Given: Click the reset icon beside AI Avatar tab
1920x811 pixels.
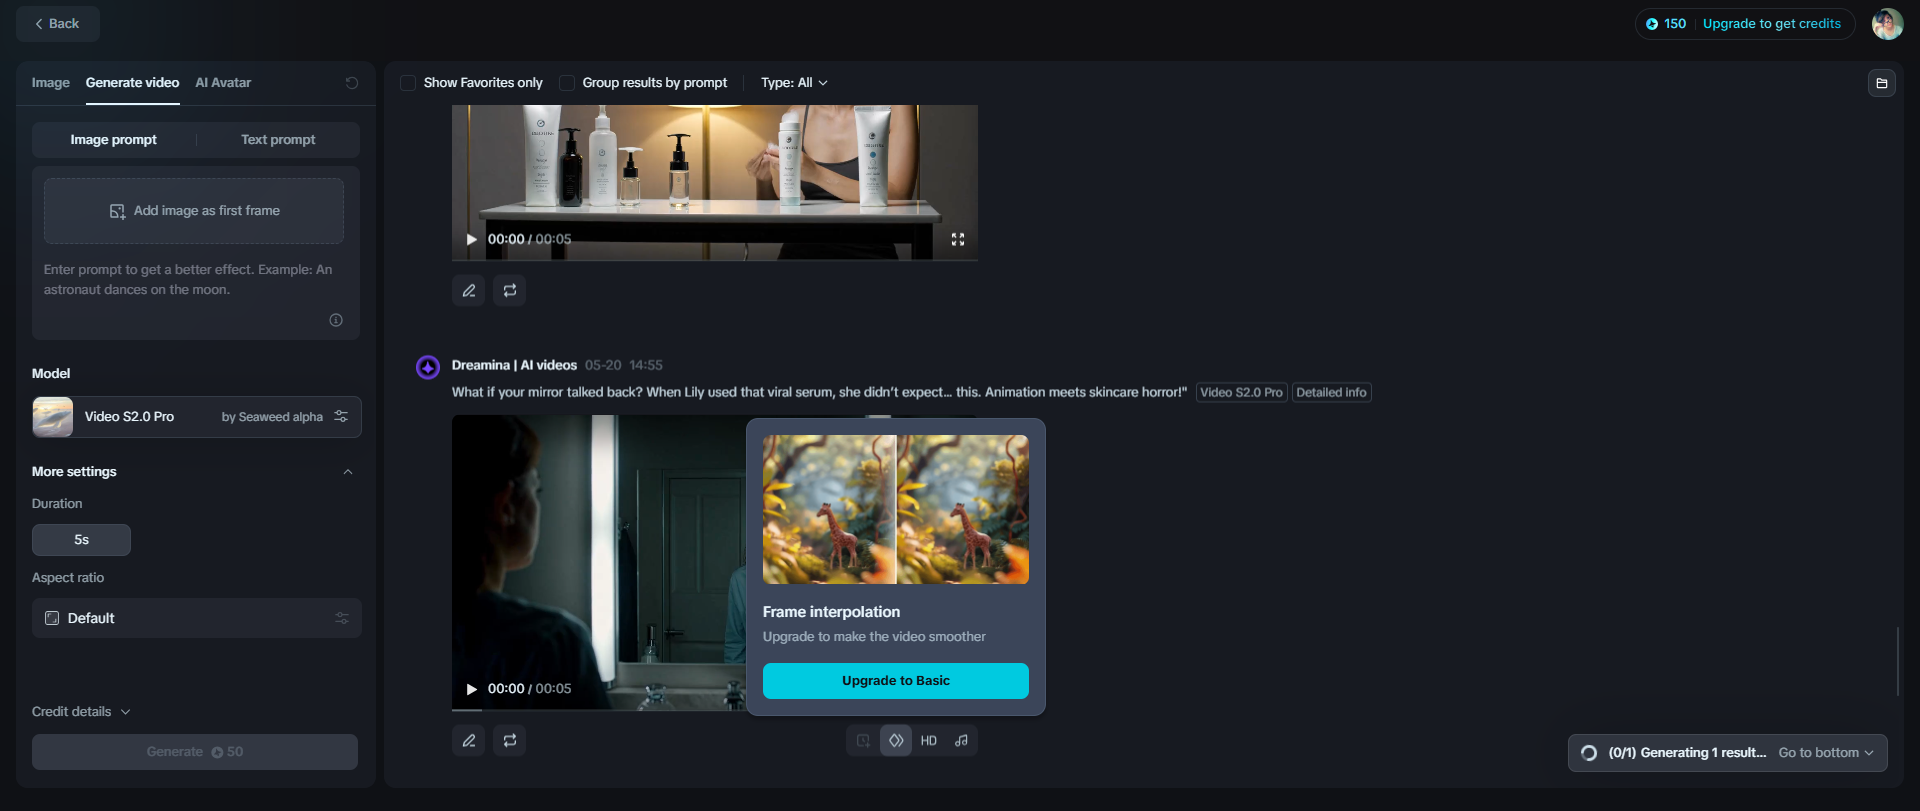Looking at the screenshot, I should (x=352, y=83).
